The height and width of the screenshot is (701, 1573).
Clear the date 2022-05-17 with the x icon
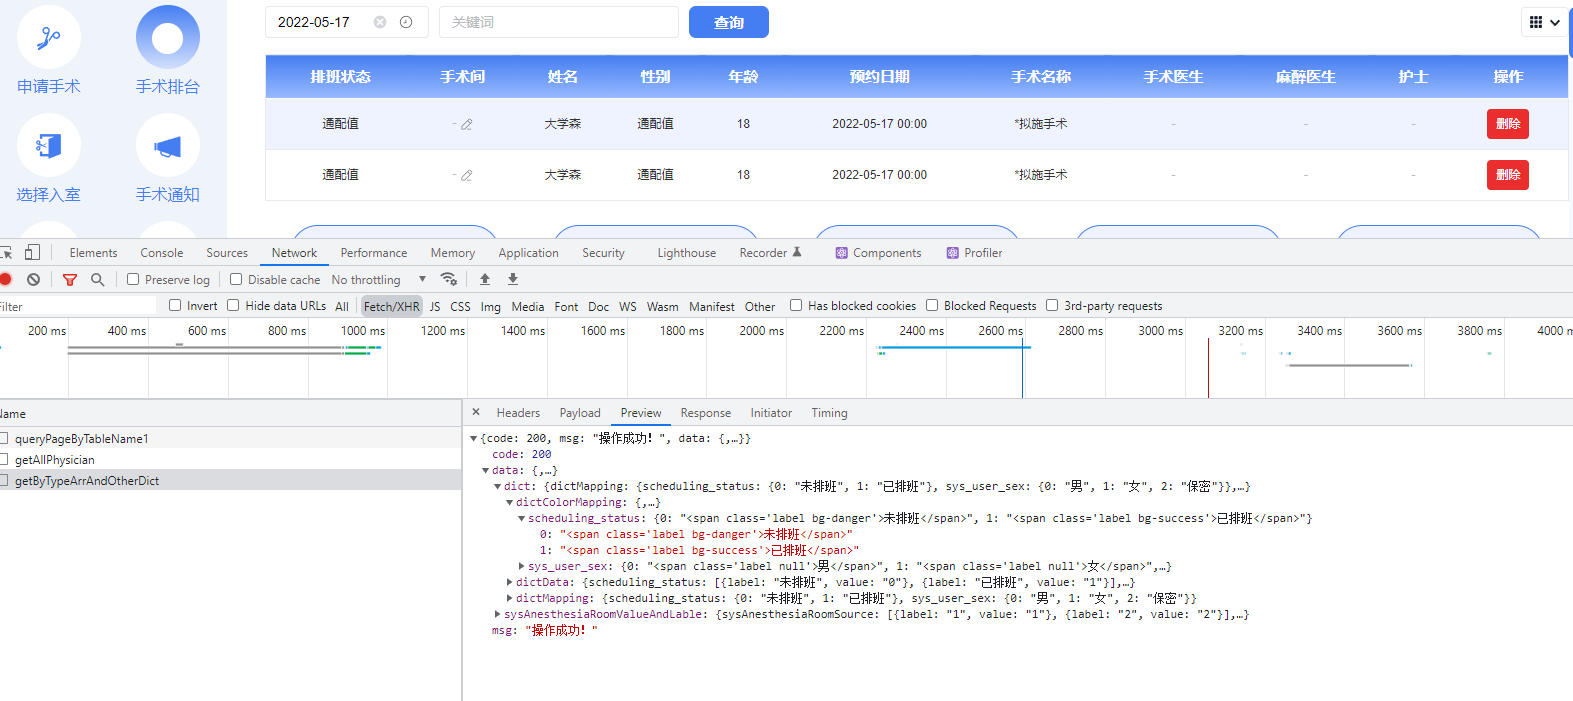[380, 22]
